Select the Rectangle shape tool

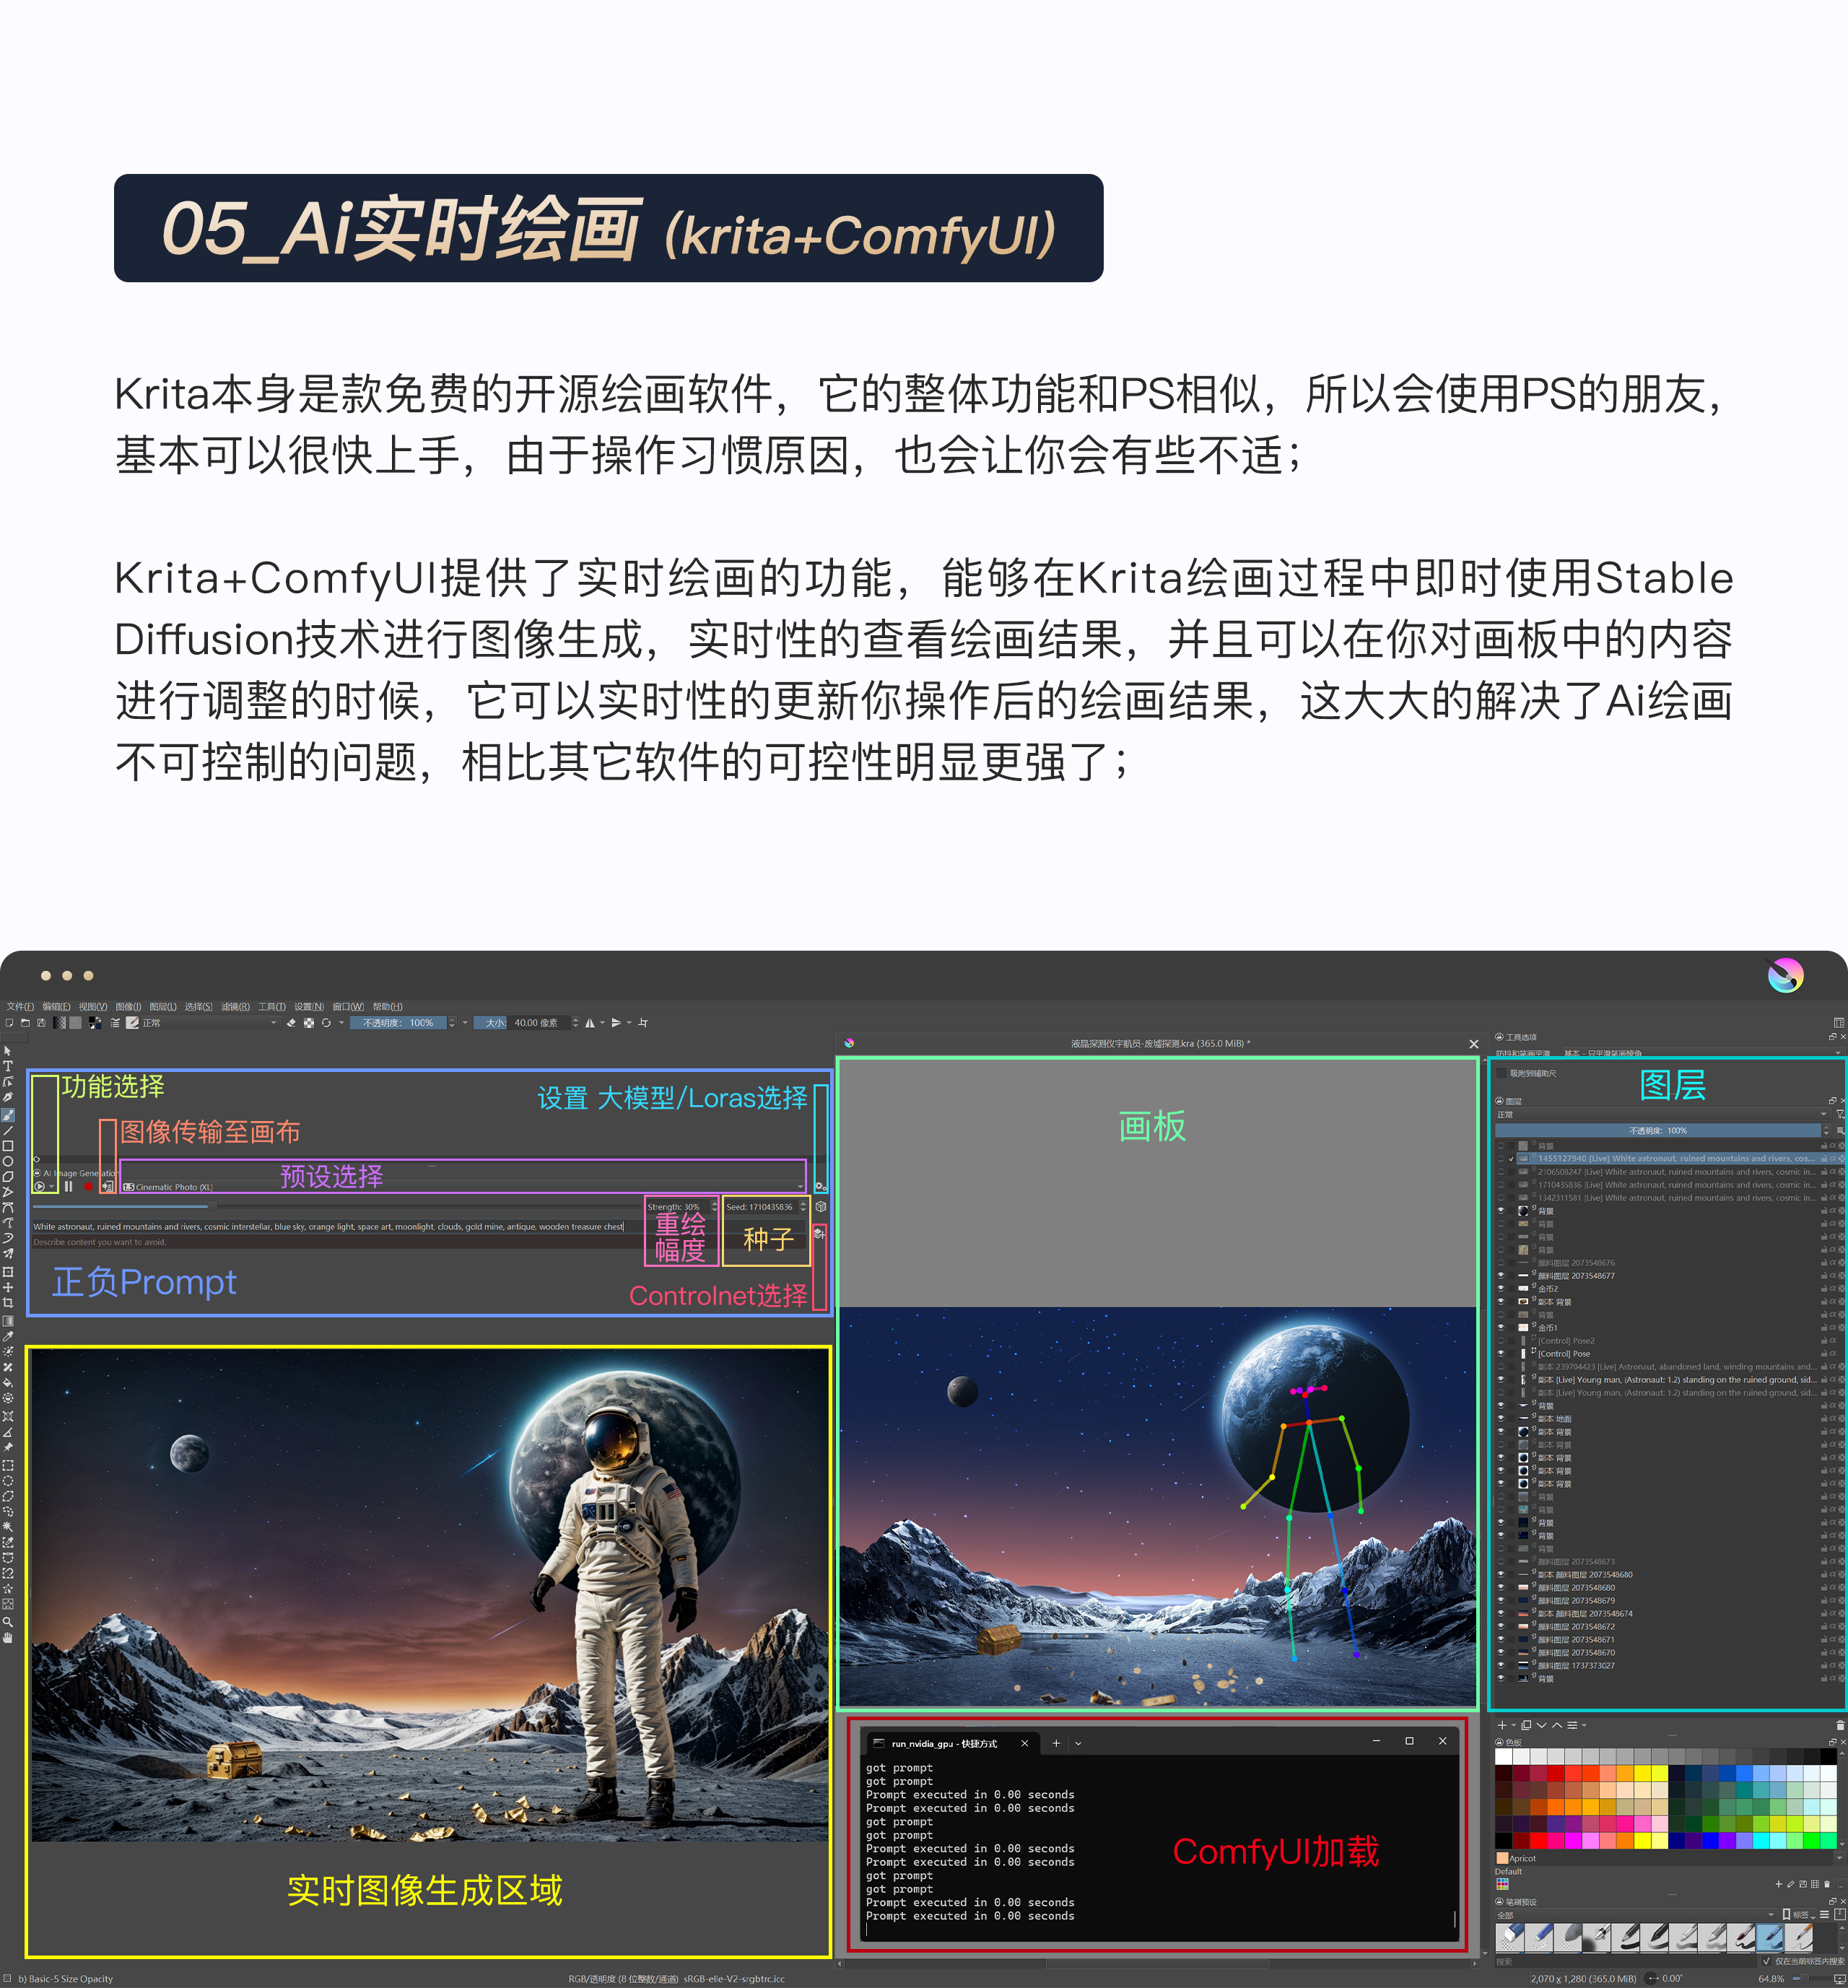(x=8, y=1146)
